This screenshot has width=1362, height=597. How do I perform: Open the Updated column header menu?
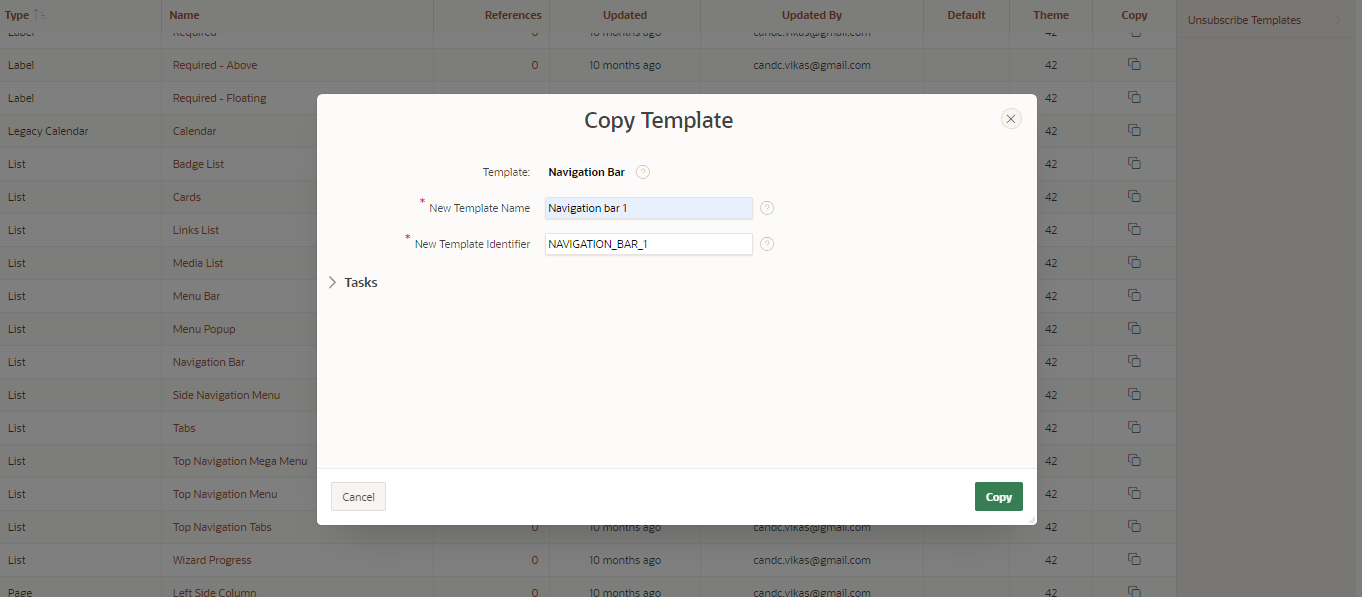pyautogui.click(x=624, y=14)
